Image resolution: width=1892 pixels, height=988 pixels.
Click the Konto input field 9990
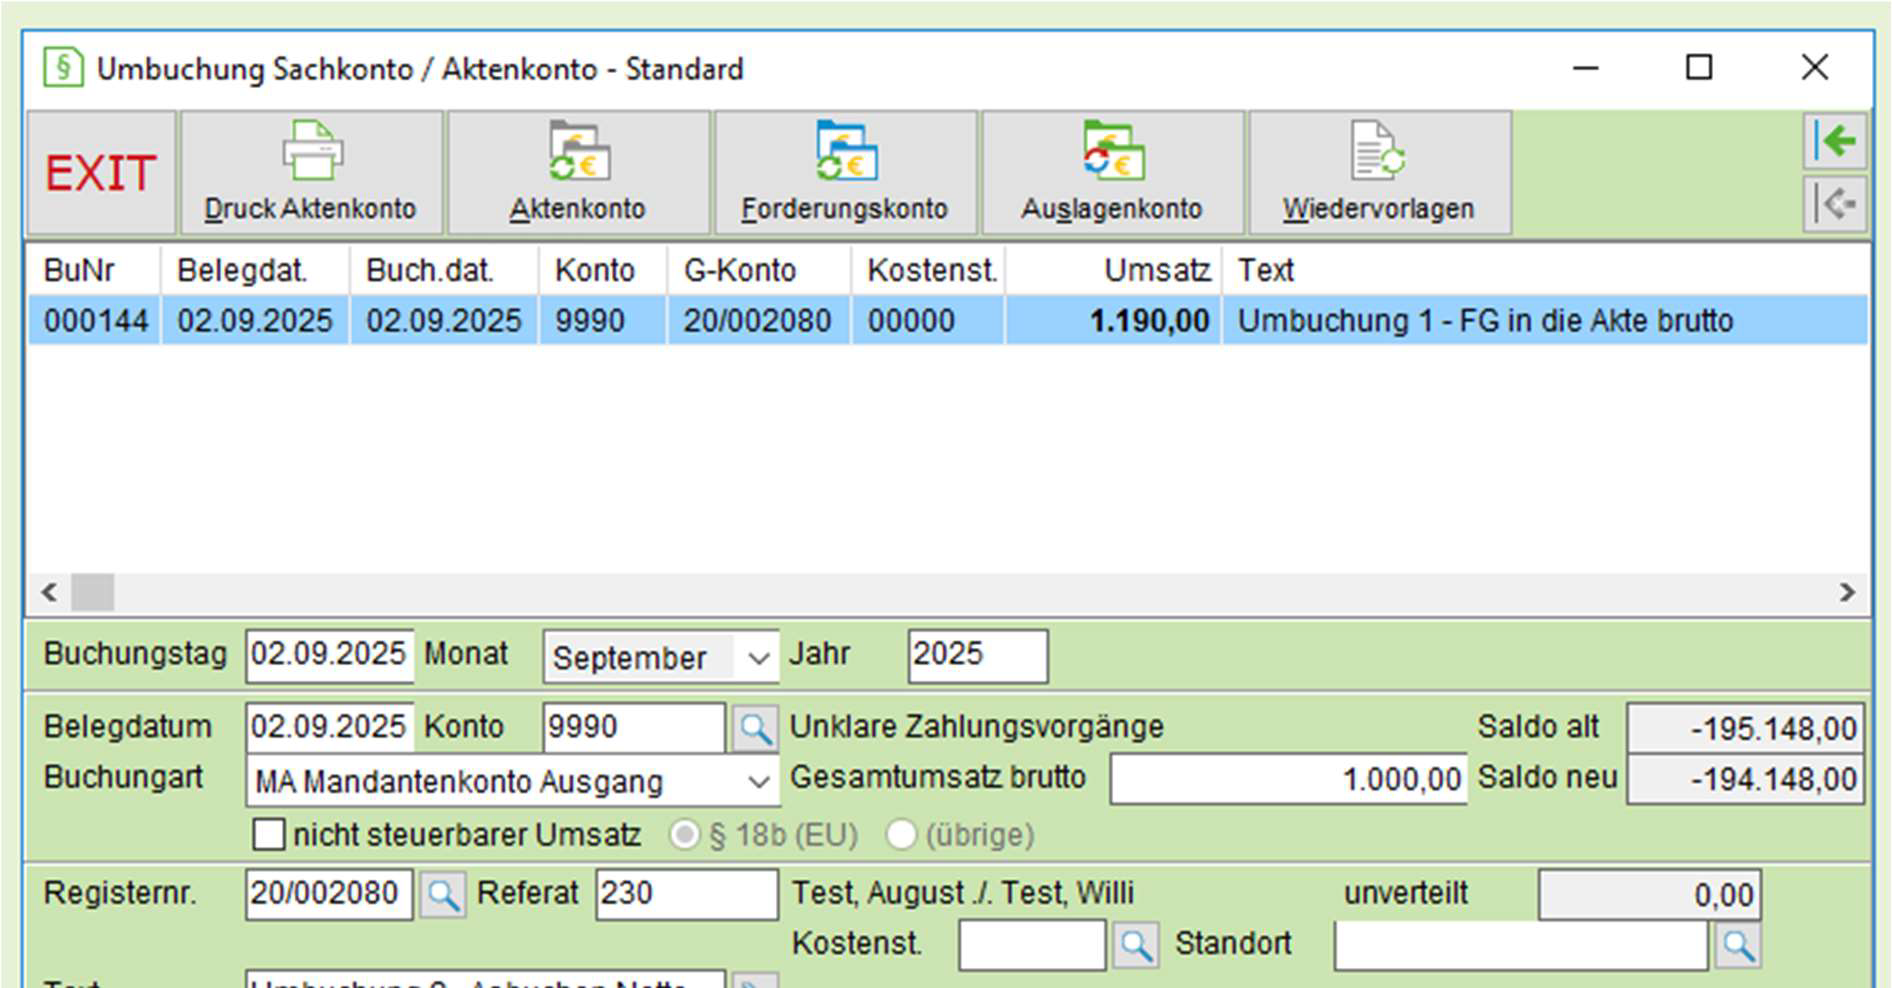click(x=634, y=727)
